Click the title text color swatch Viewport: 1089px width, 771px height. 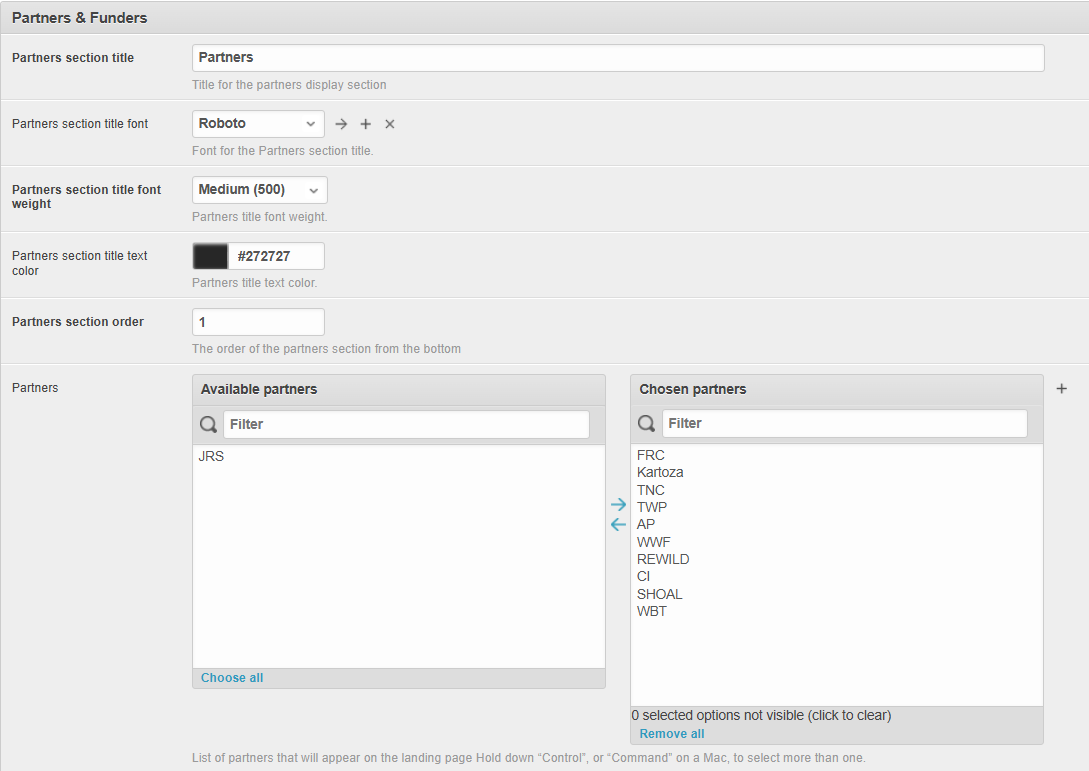click(x=210, y=256)
